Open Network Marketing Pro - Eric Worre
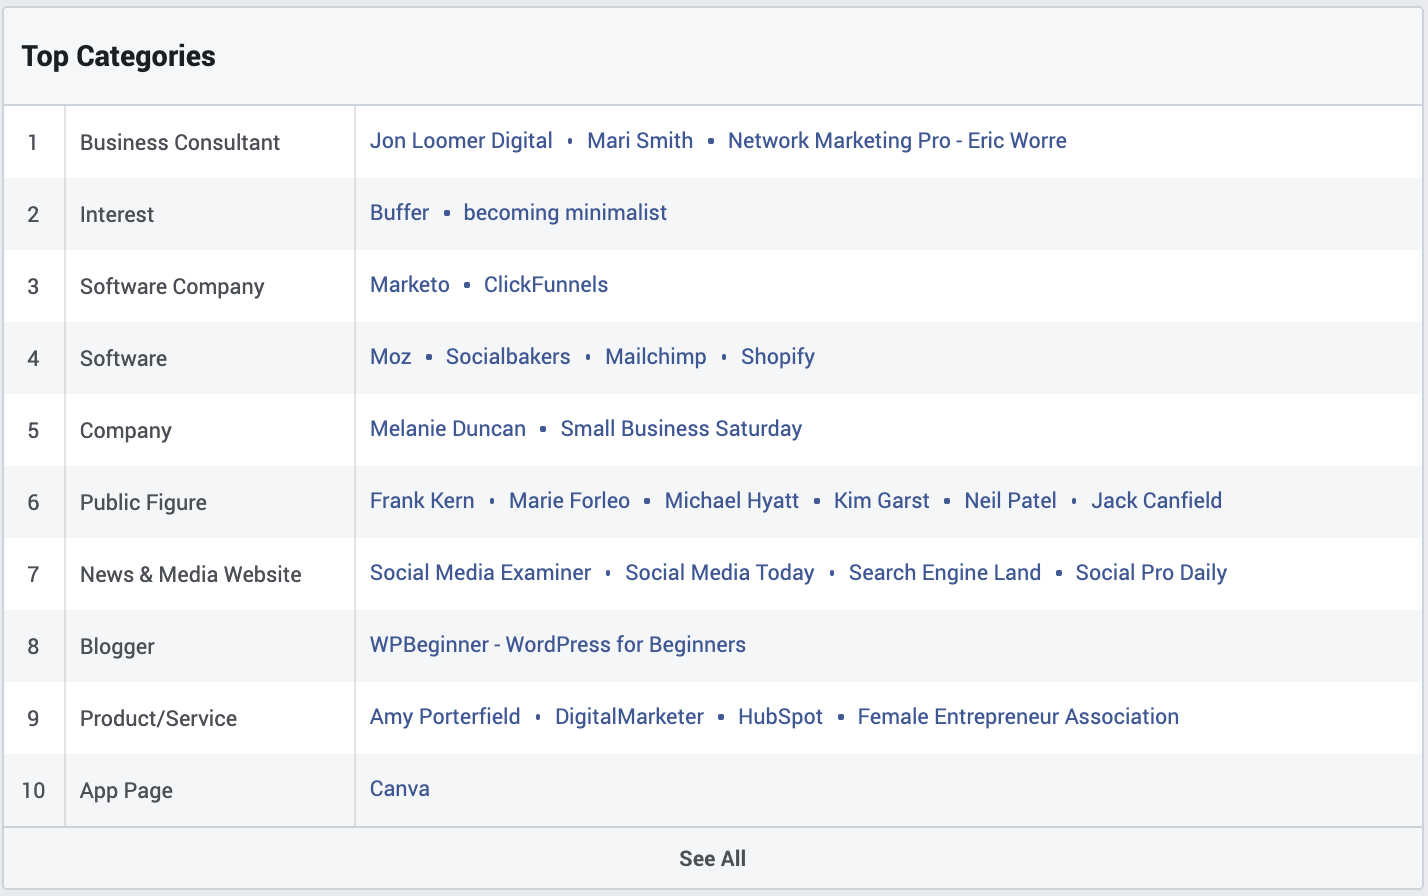This screenshot has height=896, width=1428. tap(897, 141)
